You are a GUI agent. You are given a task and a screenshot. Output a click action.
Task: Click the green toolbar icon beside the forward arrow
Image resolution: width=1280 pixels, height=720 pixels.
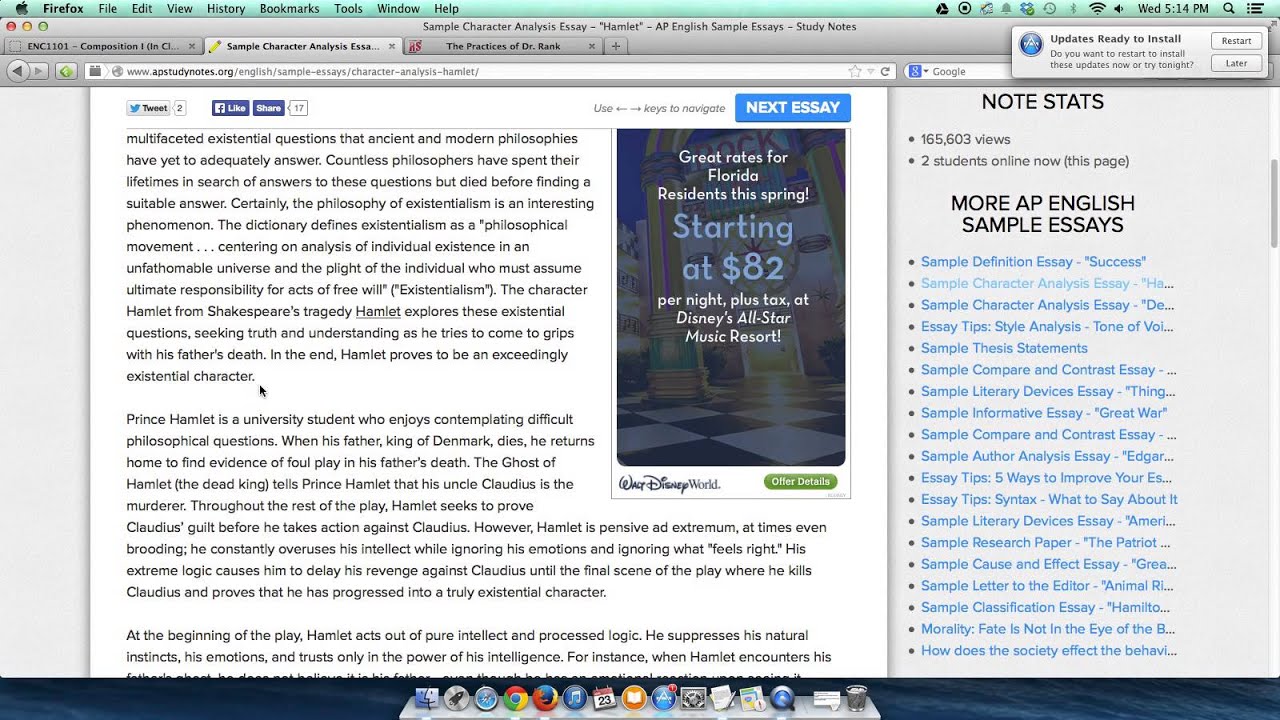65,71
